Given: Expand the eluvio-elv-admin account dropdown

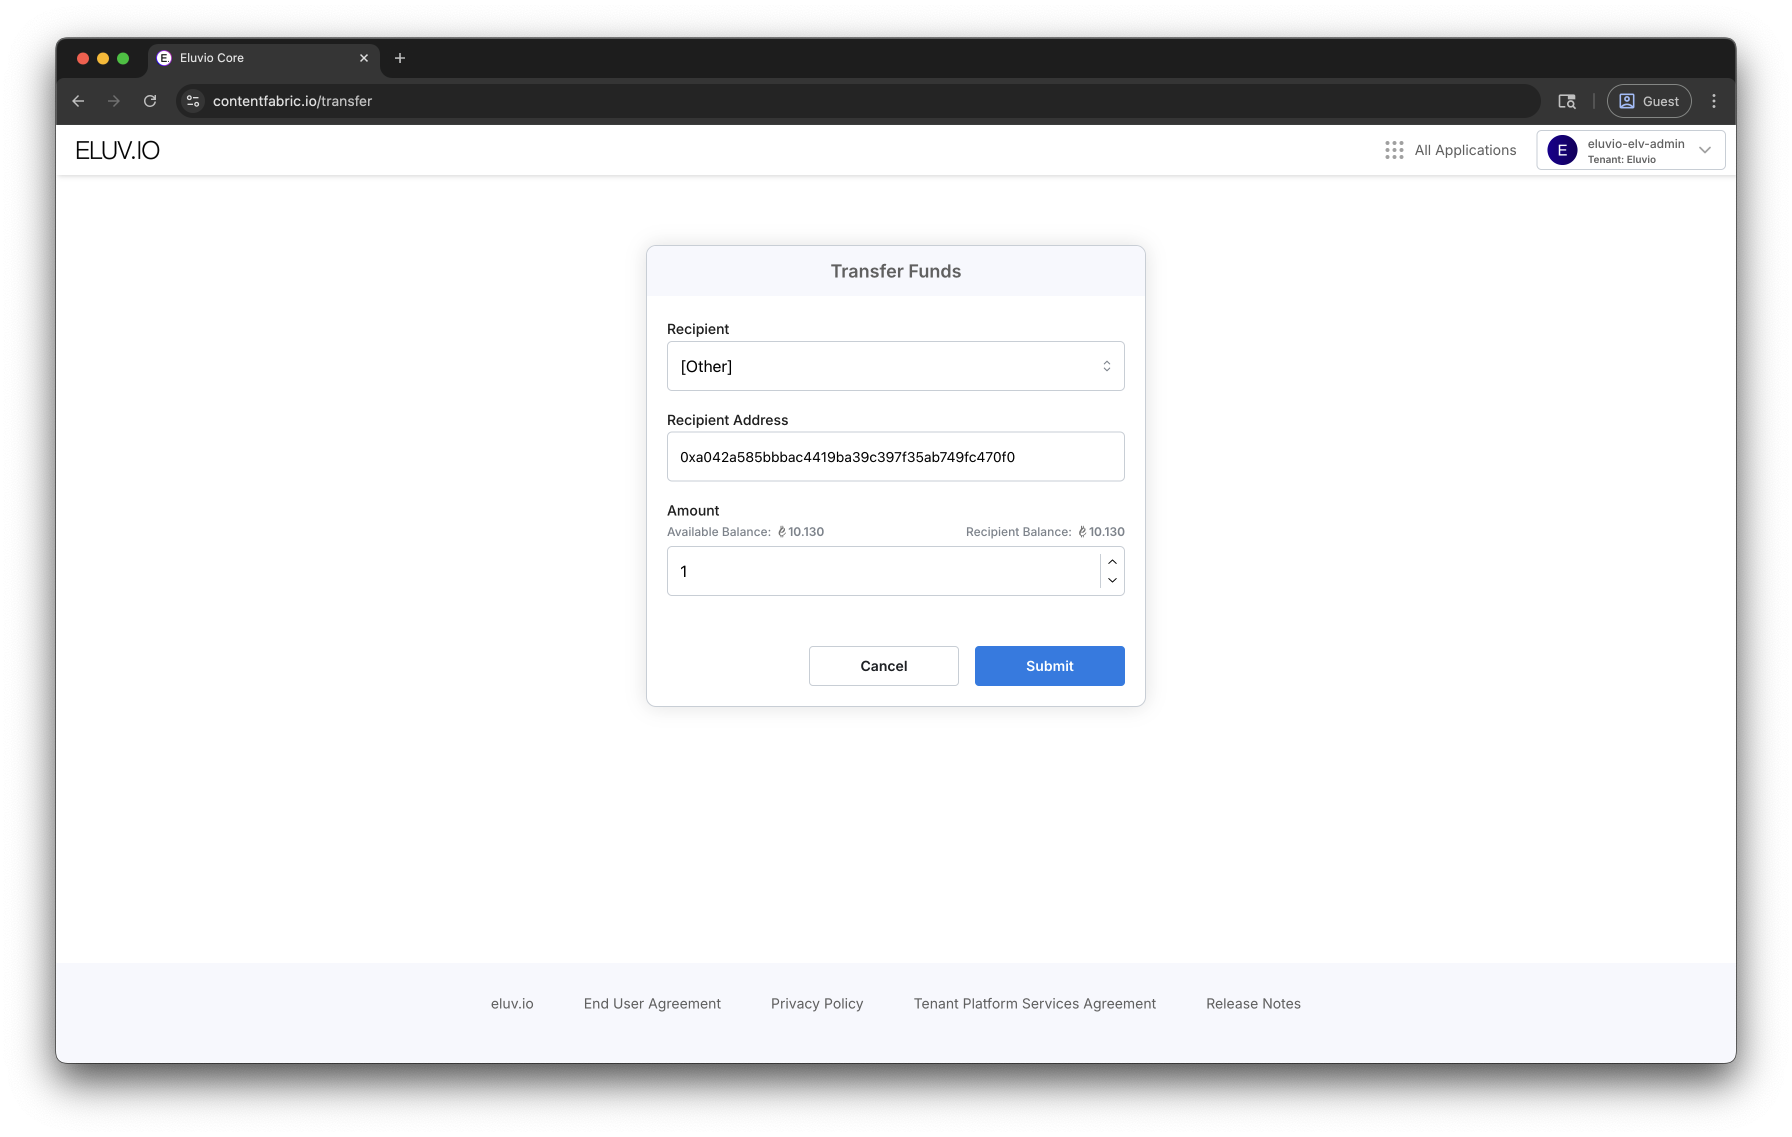Looking at the screenshot, I should pyautogui.click(x=1705, y=150).
